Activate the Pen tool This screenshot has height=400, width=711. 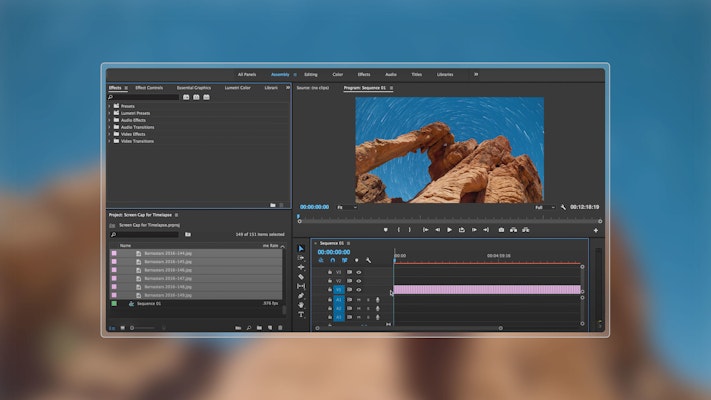(x=301, y=296)
